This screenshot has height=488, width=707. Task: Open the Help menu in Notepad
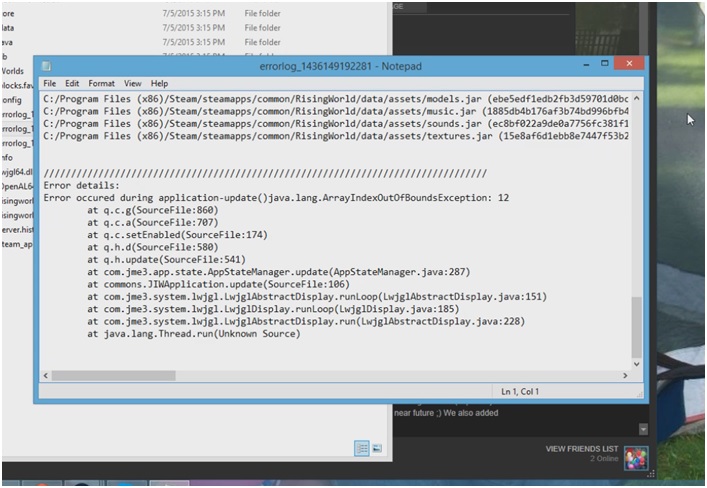tap(159, 84)
